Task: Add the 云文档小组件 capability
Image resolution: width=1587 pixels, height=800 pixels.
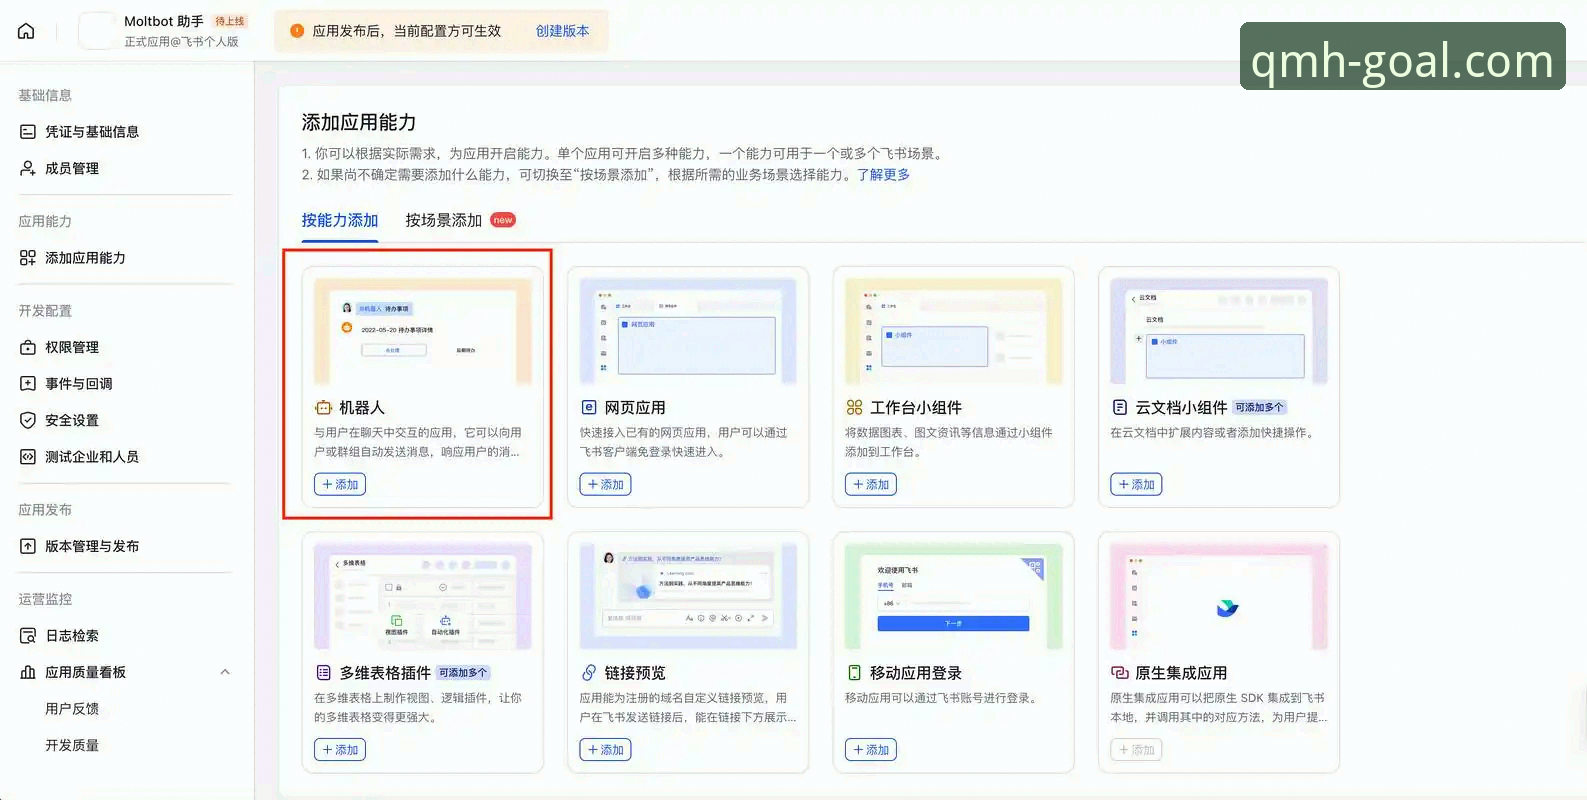Action: tap(1136, 484)
